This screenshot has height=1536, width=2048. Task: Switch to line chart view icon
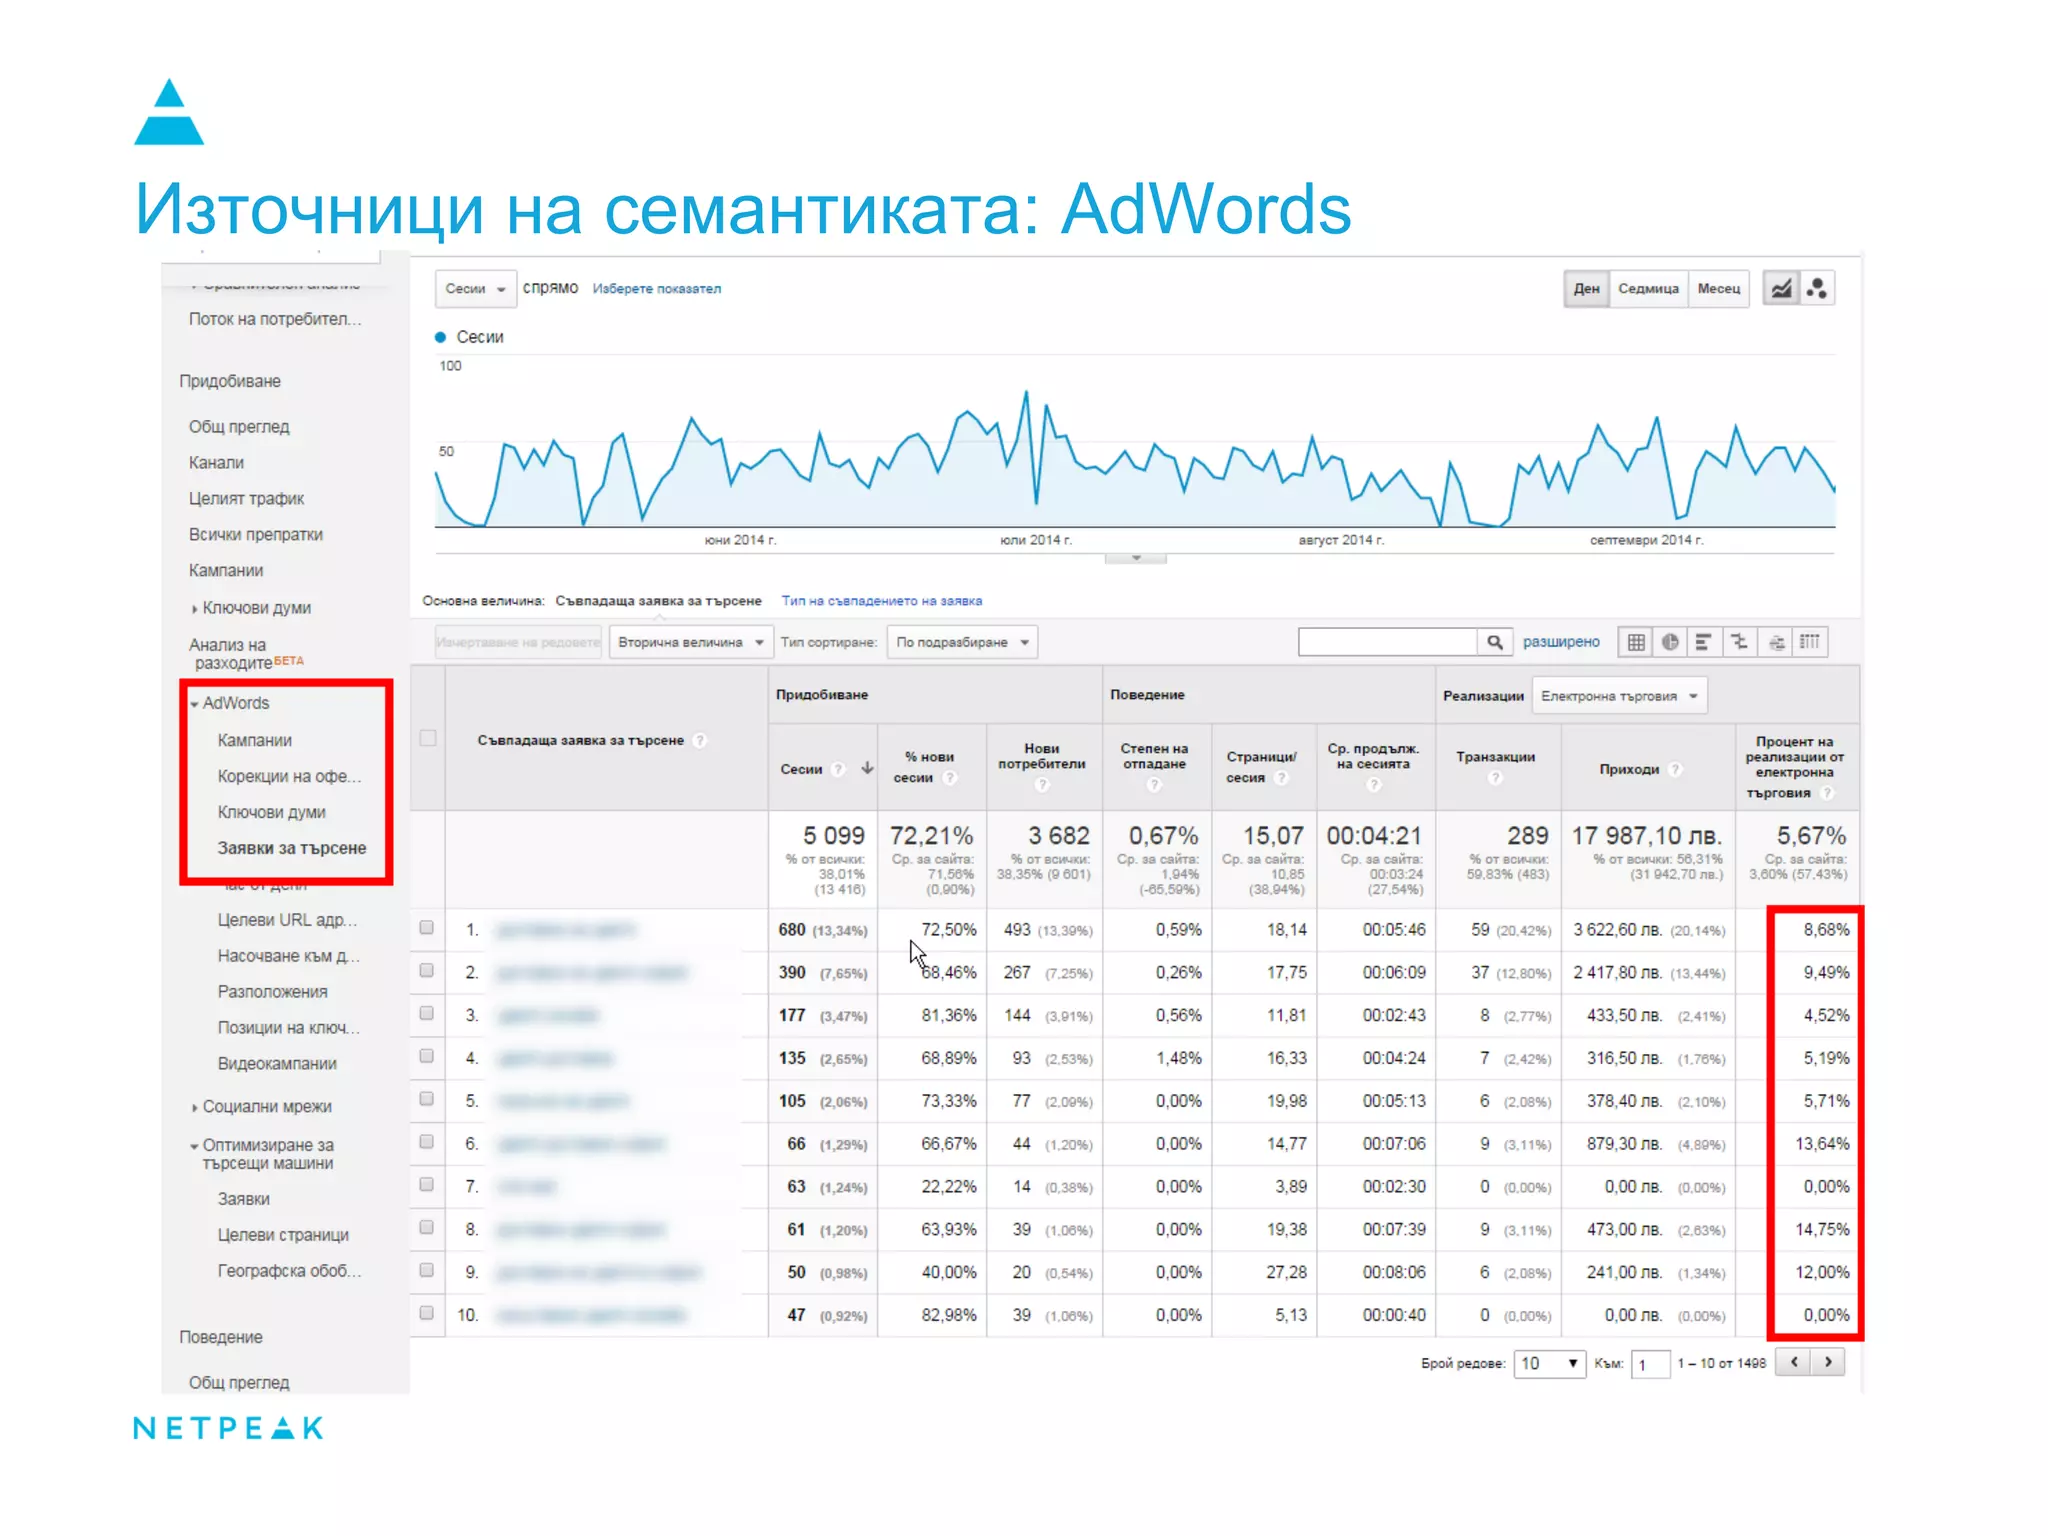coord(1781,289)
